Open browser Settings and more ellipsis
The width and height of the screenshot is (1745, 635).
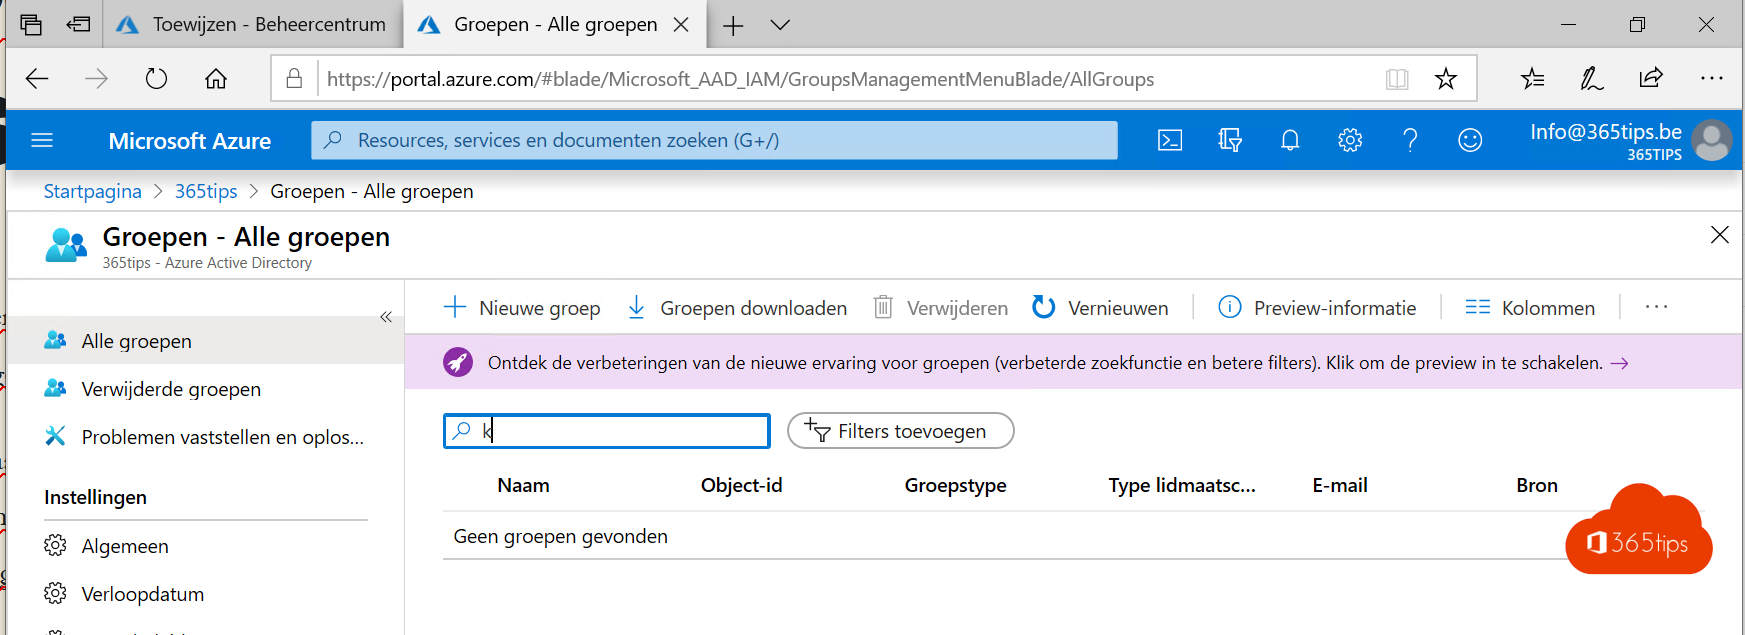click(1711, 78)
